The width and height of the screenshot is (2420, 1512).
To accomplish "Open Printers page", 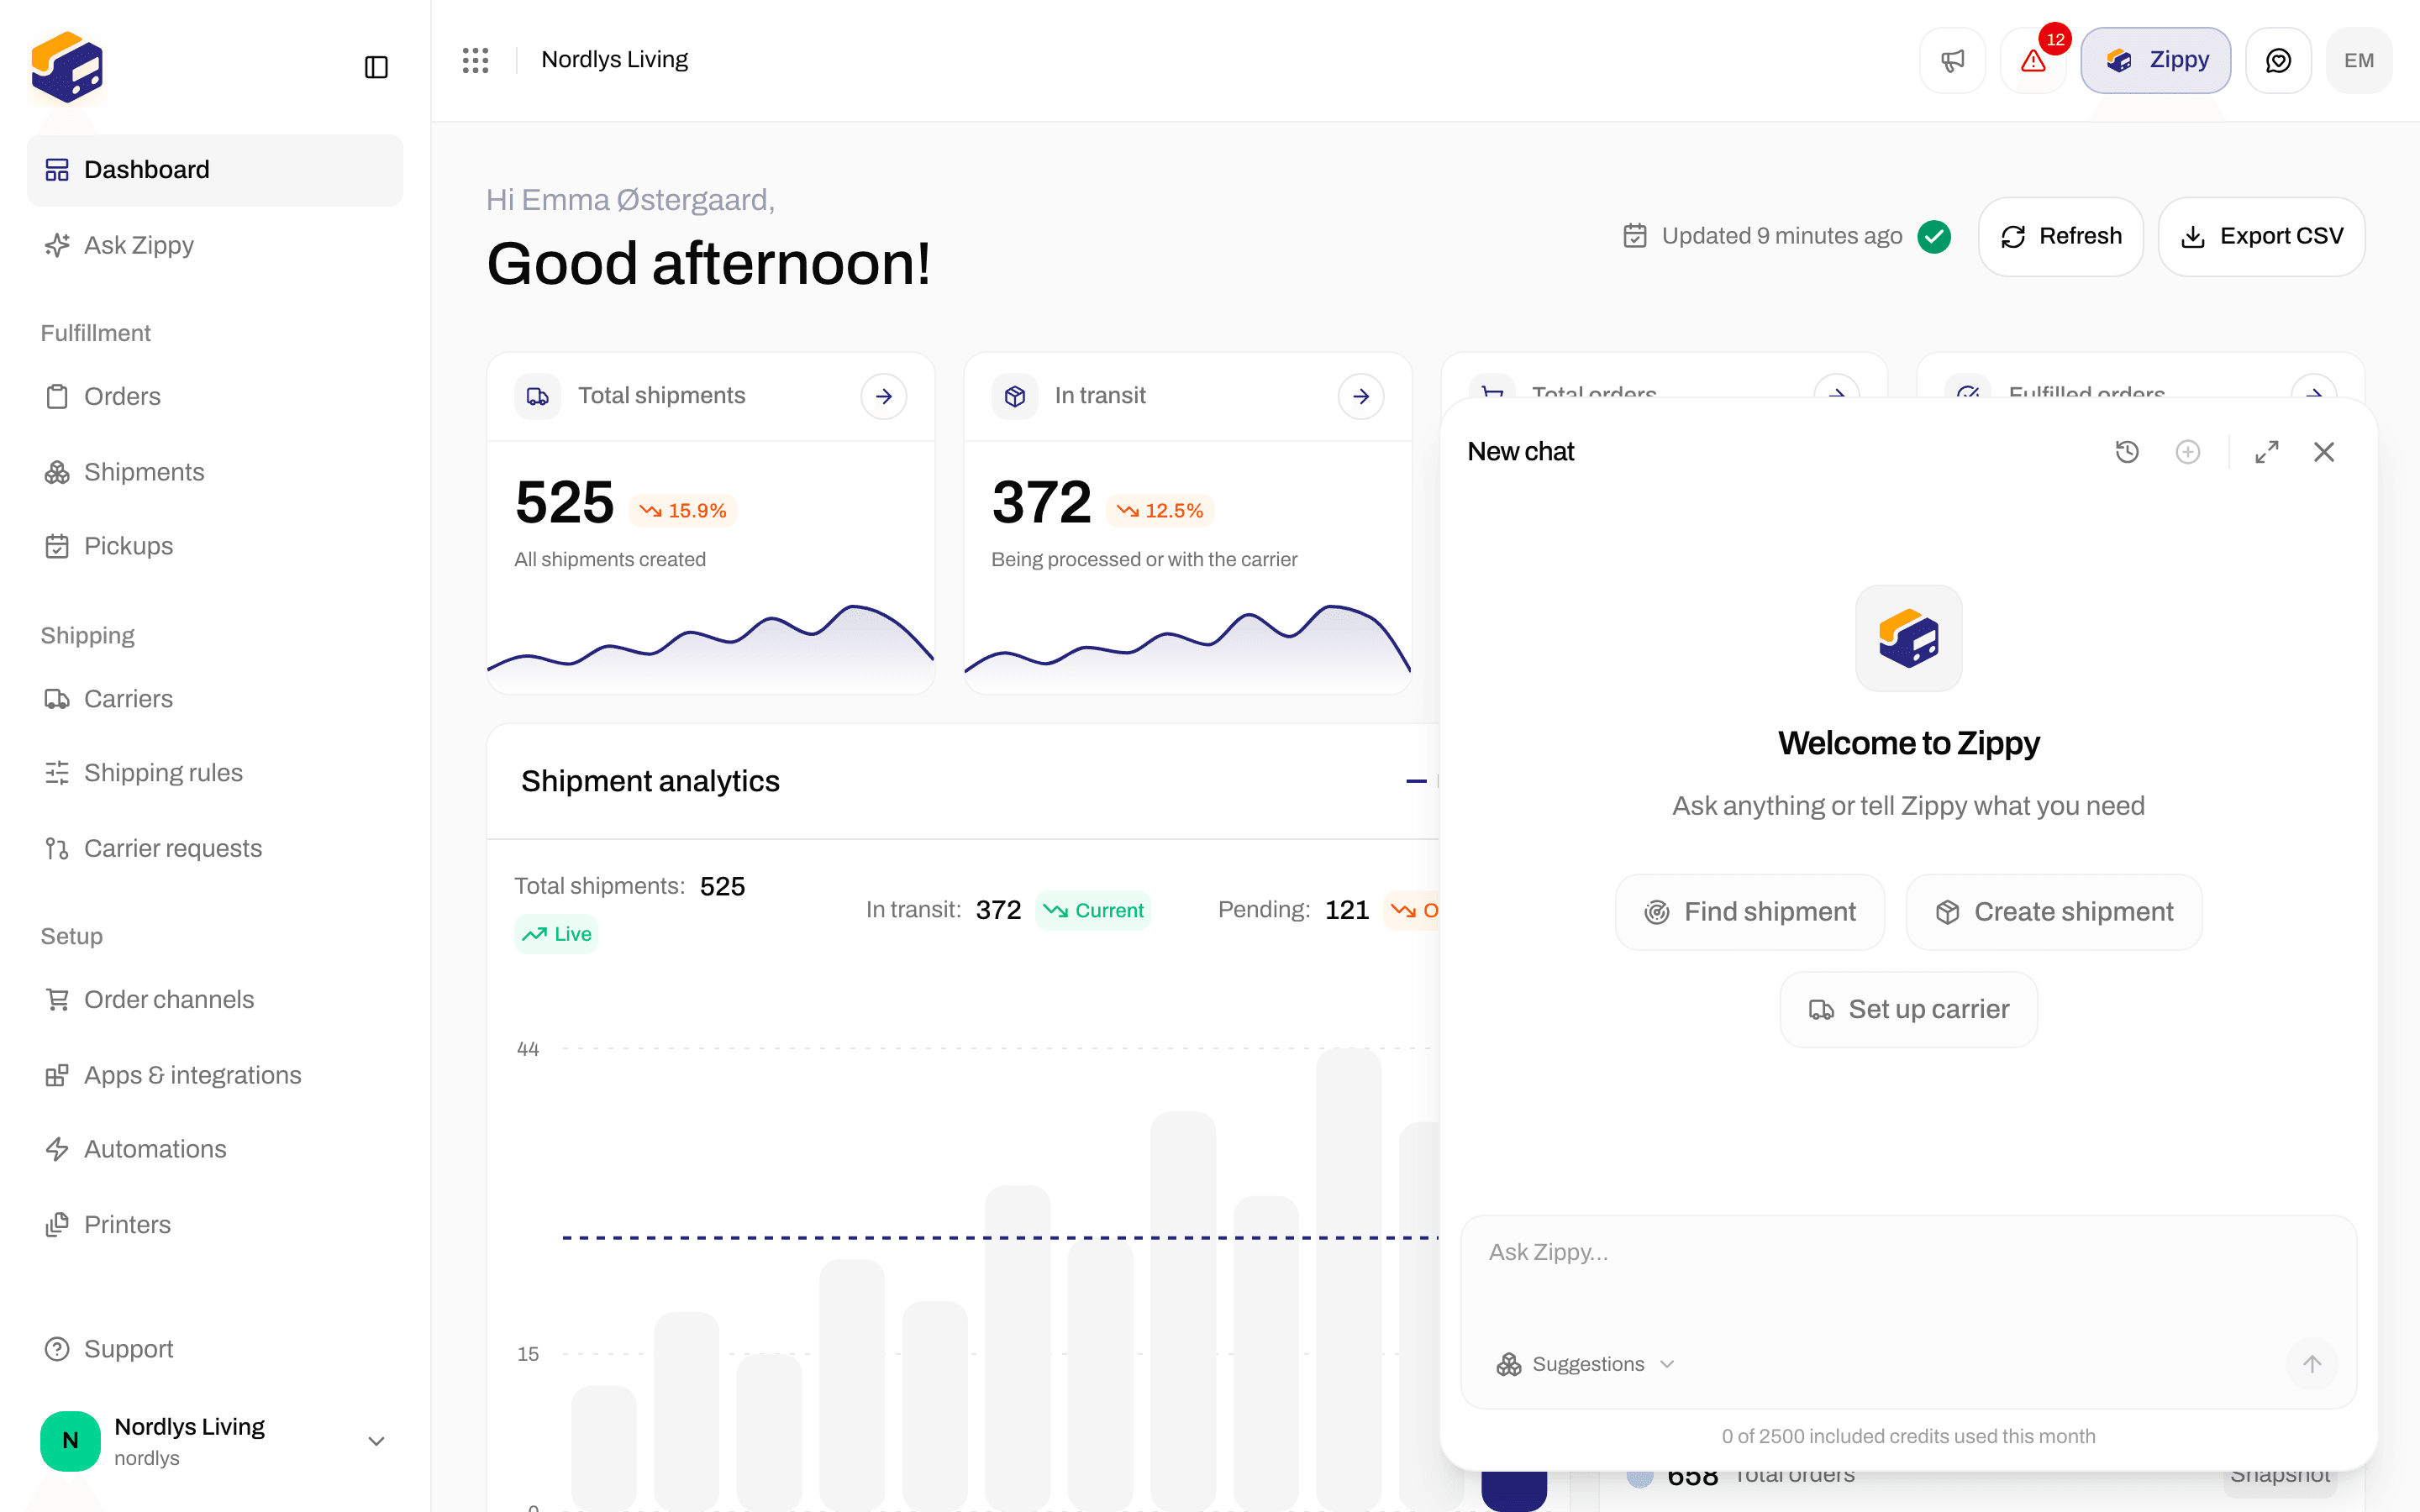I will pos(215,1225).
